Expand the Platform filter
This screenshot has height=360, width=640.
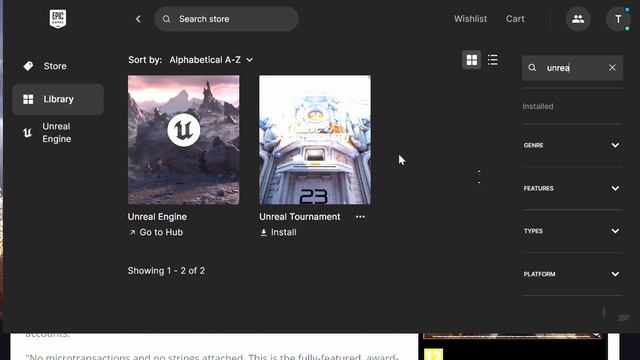tap(572, 274)
